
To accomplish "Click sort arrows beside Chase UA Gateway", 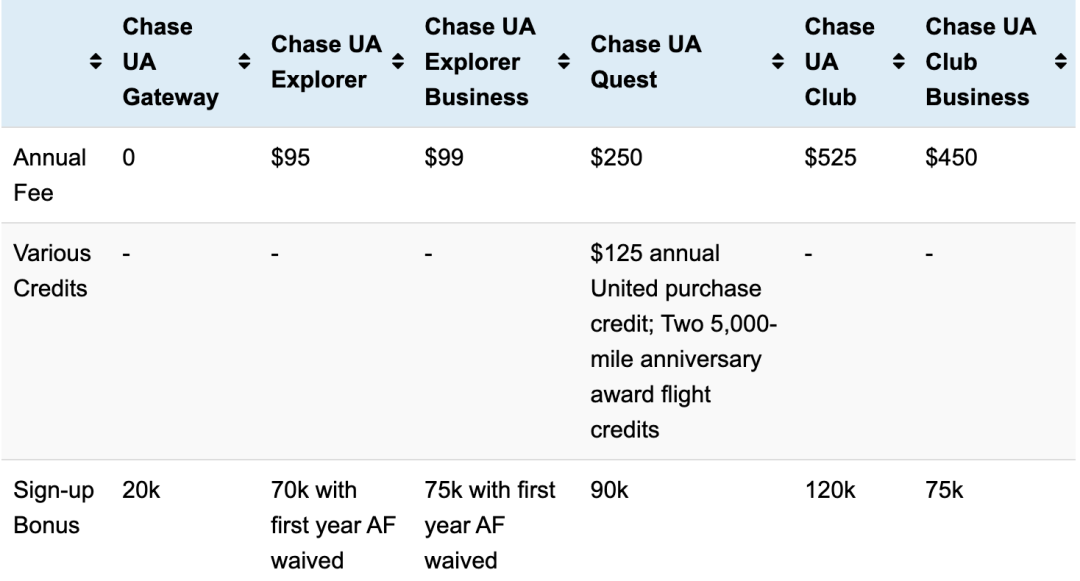I will tap(244, 62).
